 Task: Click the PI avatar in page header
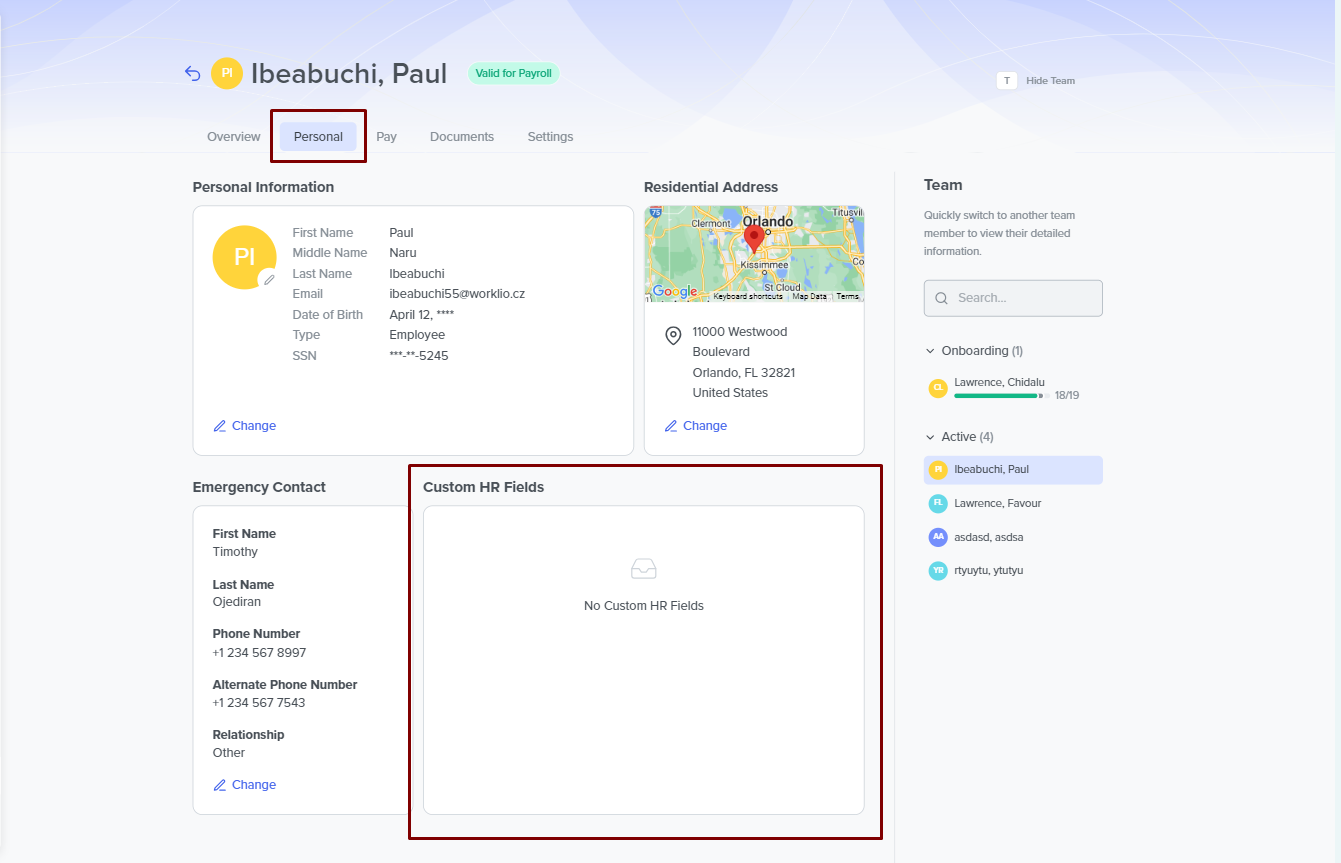(227, 74)
